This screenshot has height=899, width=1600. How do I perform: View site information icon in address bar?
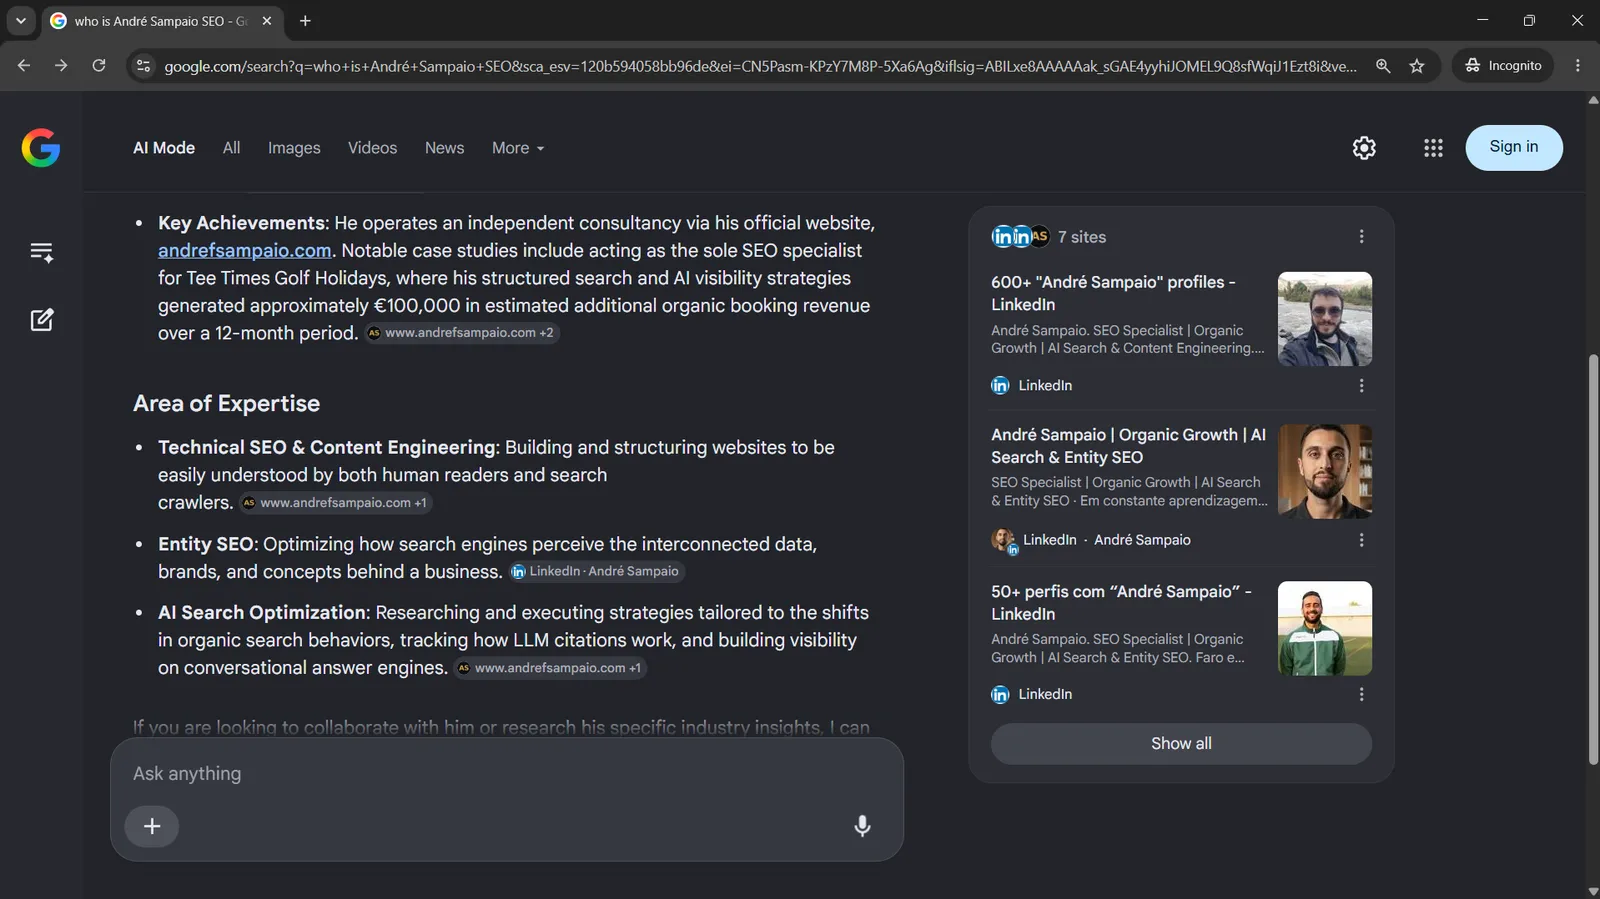tap(143, 66)
